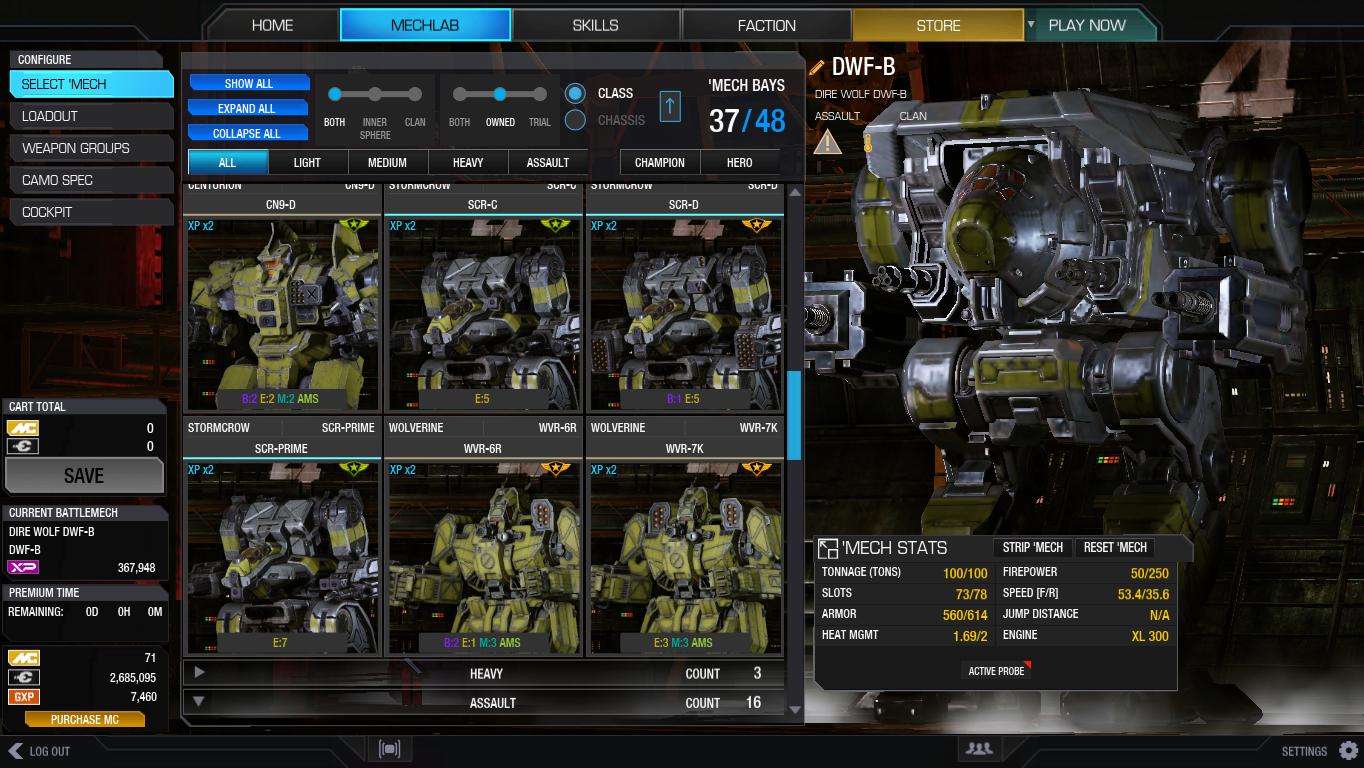
Task: Click the bottom center bracket icon
Action: pyautogui.click(x=389, y=748)
